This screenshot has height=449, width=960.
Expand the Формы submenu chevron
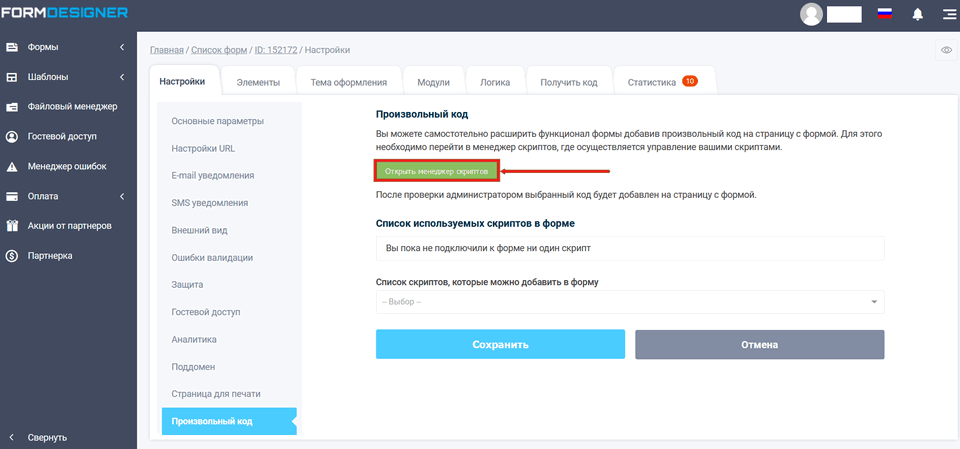point(122,47)
